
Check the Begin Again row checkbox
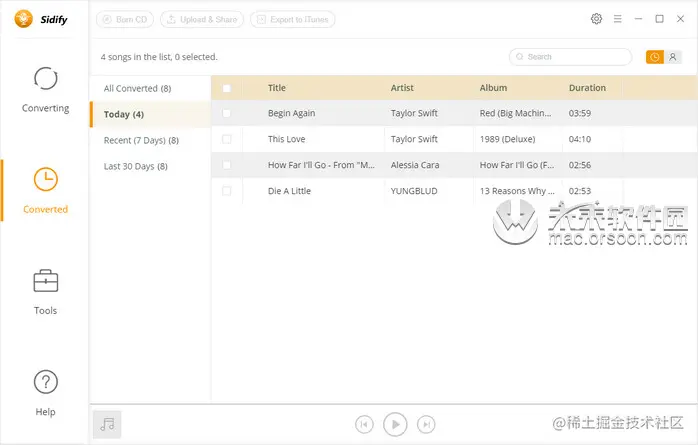coord(227,113)
